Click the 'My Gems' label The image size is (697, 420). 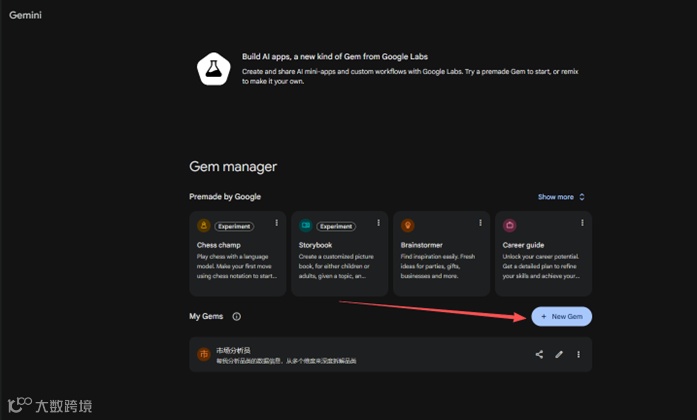tap(206, 316)
